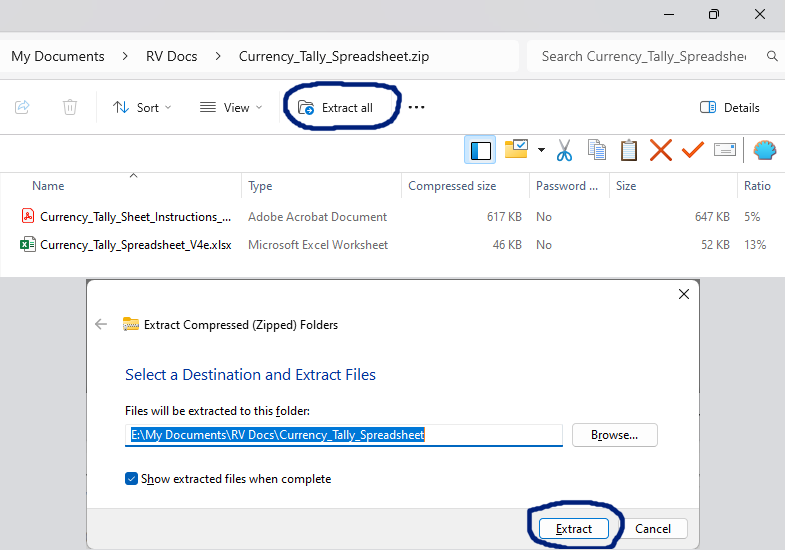Viewport: 785px width, 550px height.
Task: Click the Browse button
Action: click(614, 435)
